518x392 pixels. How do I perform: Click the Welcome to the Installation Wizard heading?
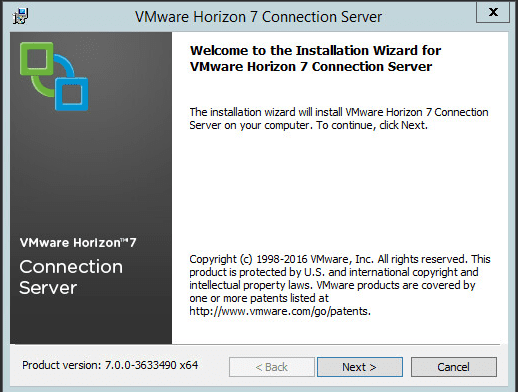point(315,58)
